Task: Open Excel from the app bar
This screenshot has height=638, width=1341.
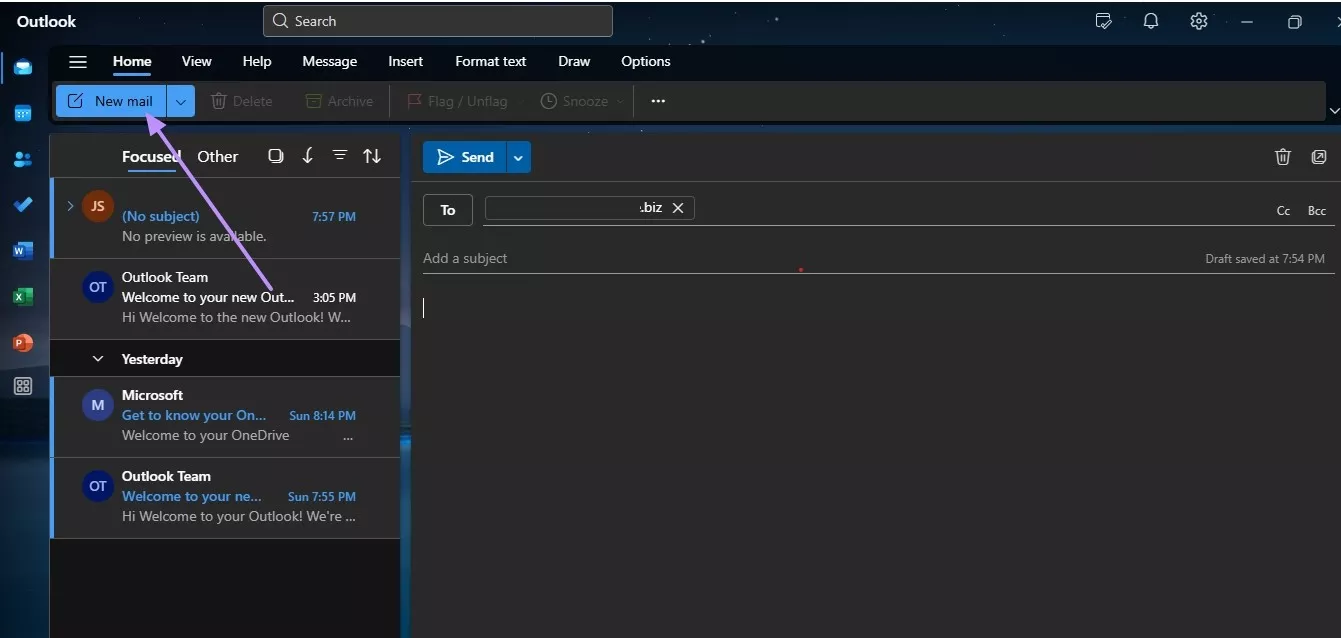Action: click(x=22, y=296)
